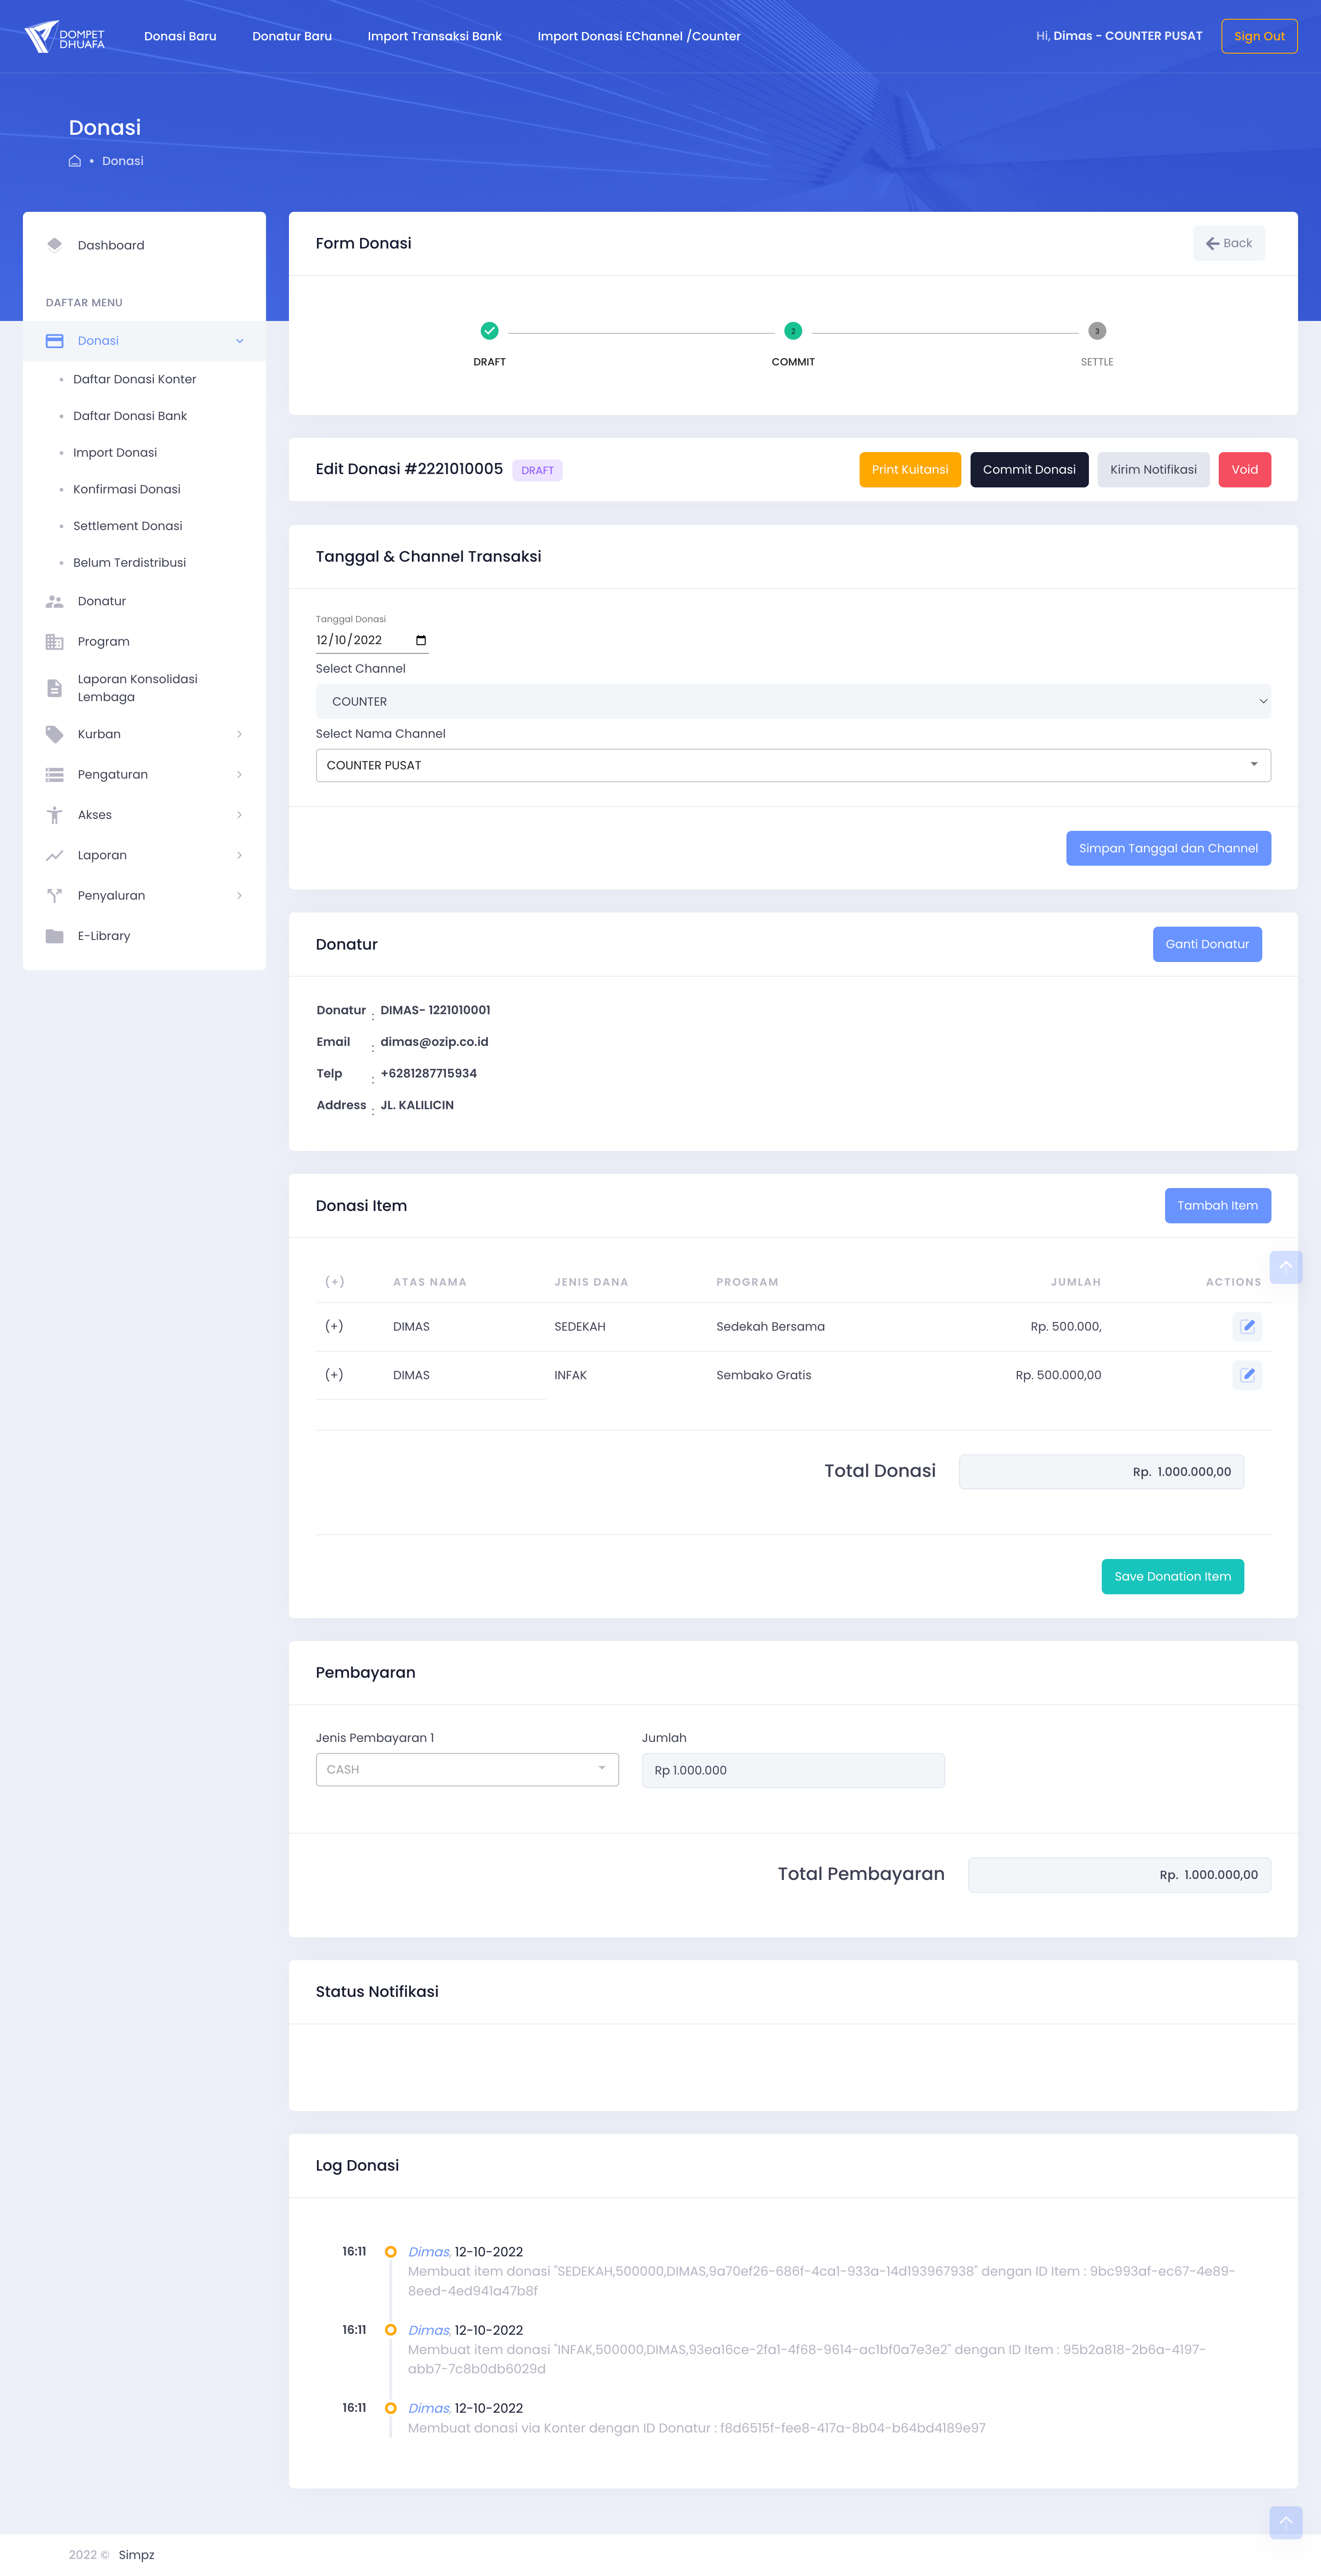Click the edit icon for SEDEKAH row
This screenshot has height=2576, width=1321.
pyautogui.click(x=1247, y=1326)
